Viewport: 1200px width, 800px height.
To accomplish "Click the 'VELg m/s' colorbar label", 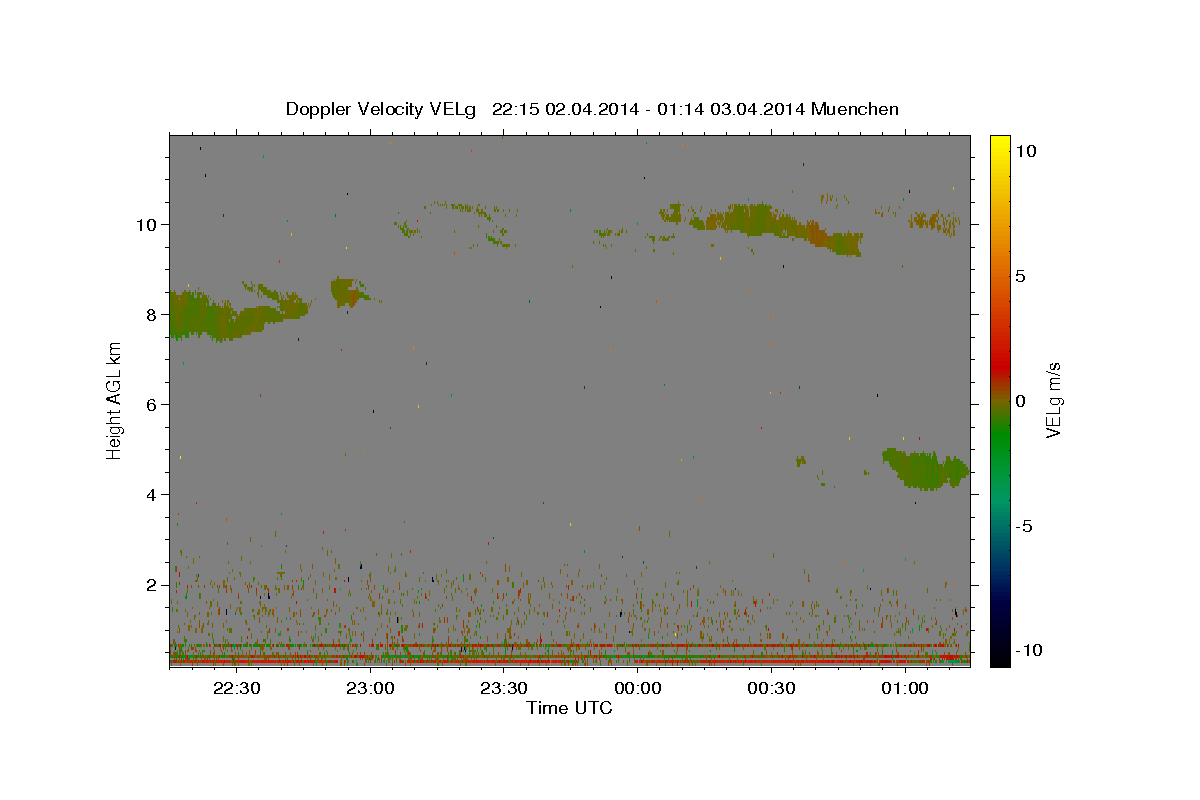I will pos(1053,400).
